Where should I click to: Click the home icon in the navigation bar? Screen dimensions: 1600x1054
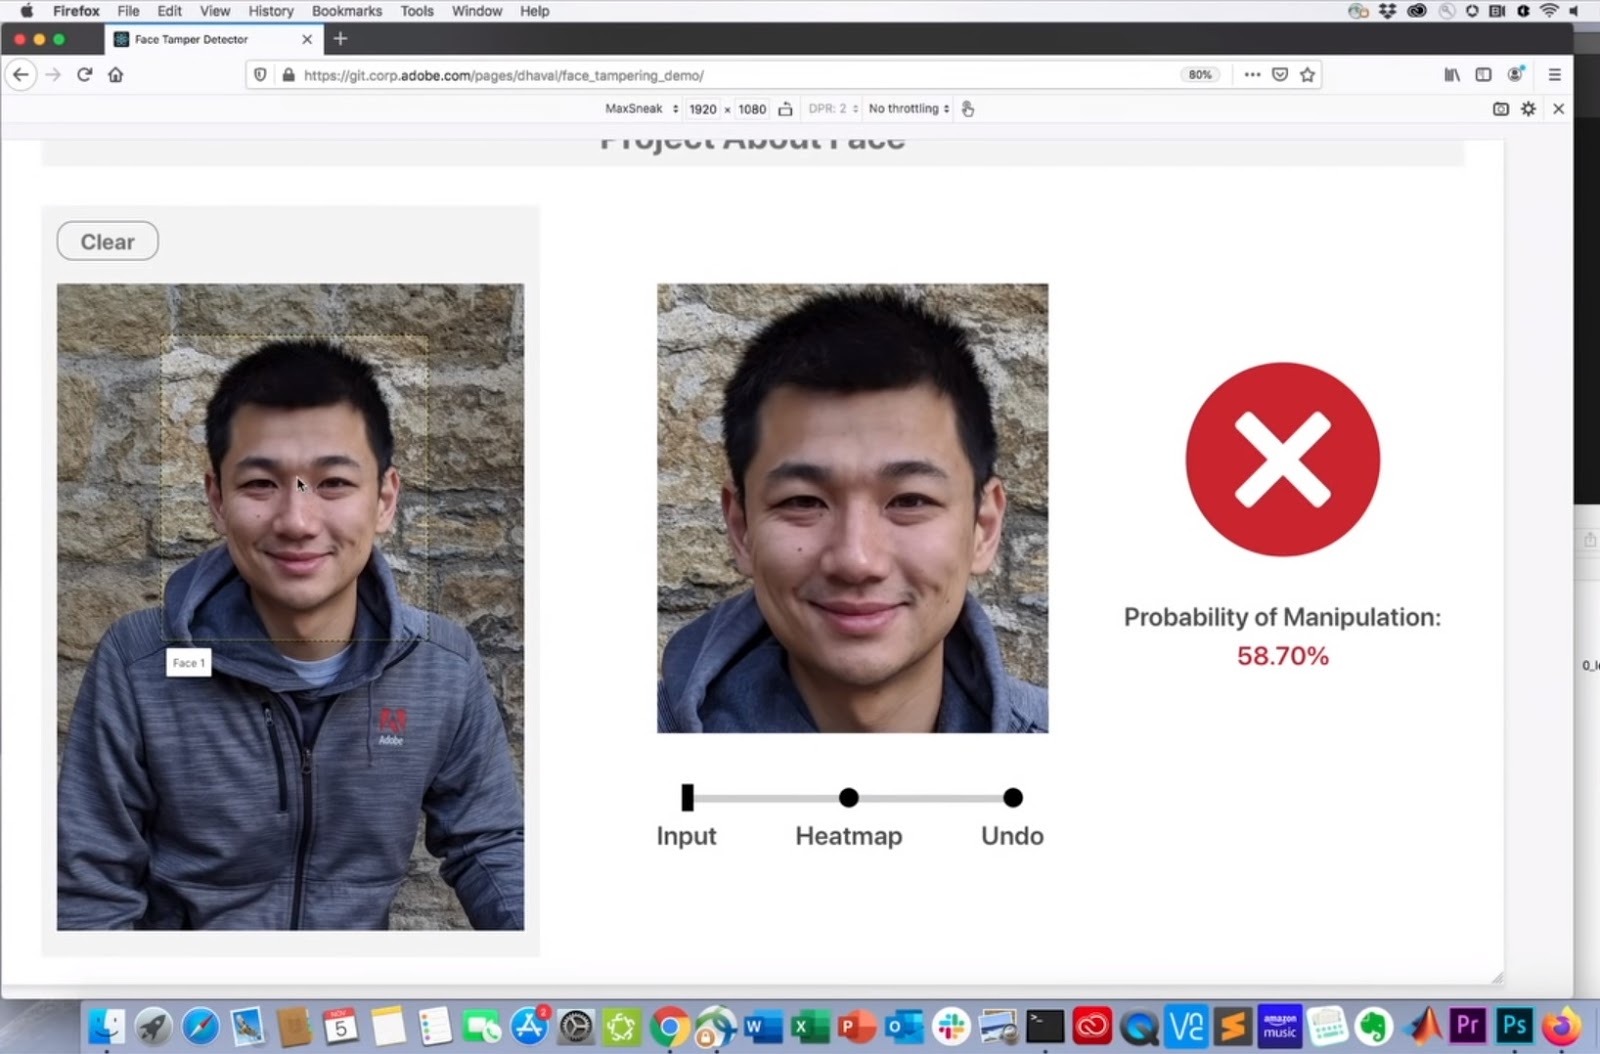click(115, 74)
